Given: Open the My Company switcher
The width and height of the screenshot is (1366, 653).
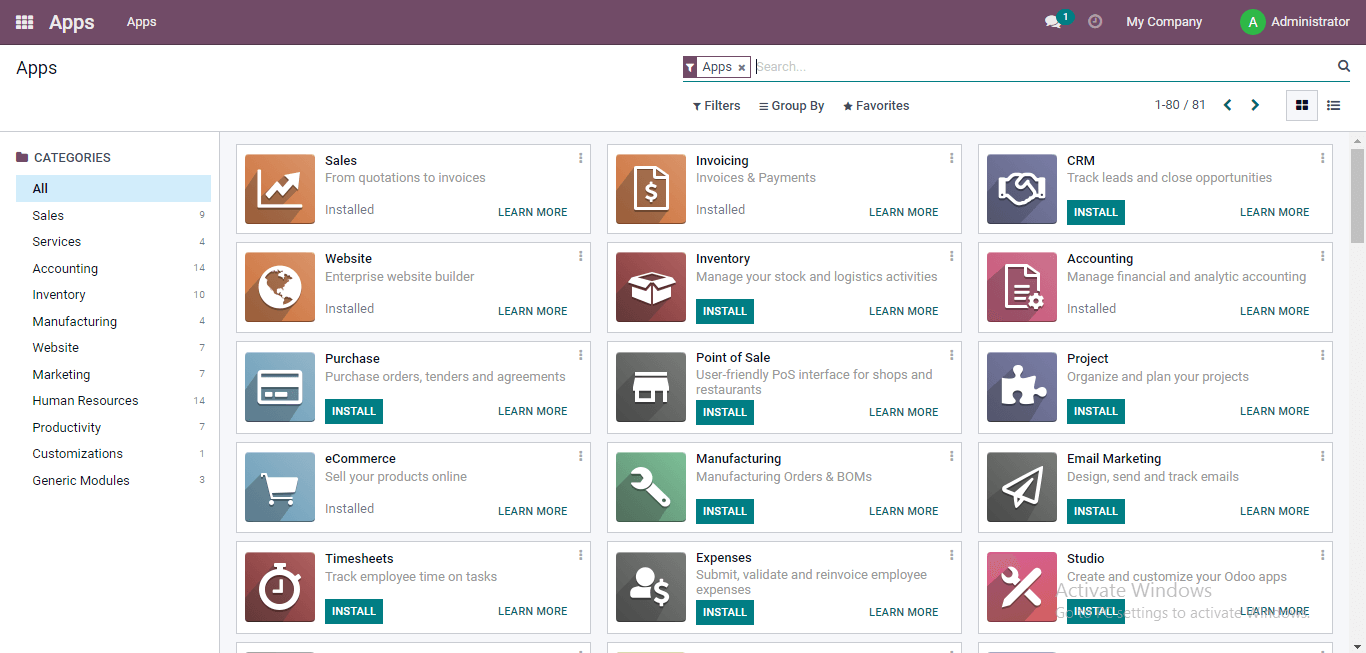Looking at the screenshot, I should [x=1164, y=22].
